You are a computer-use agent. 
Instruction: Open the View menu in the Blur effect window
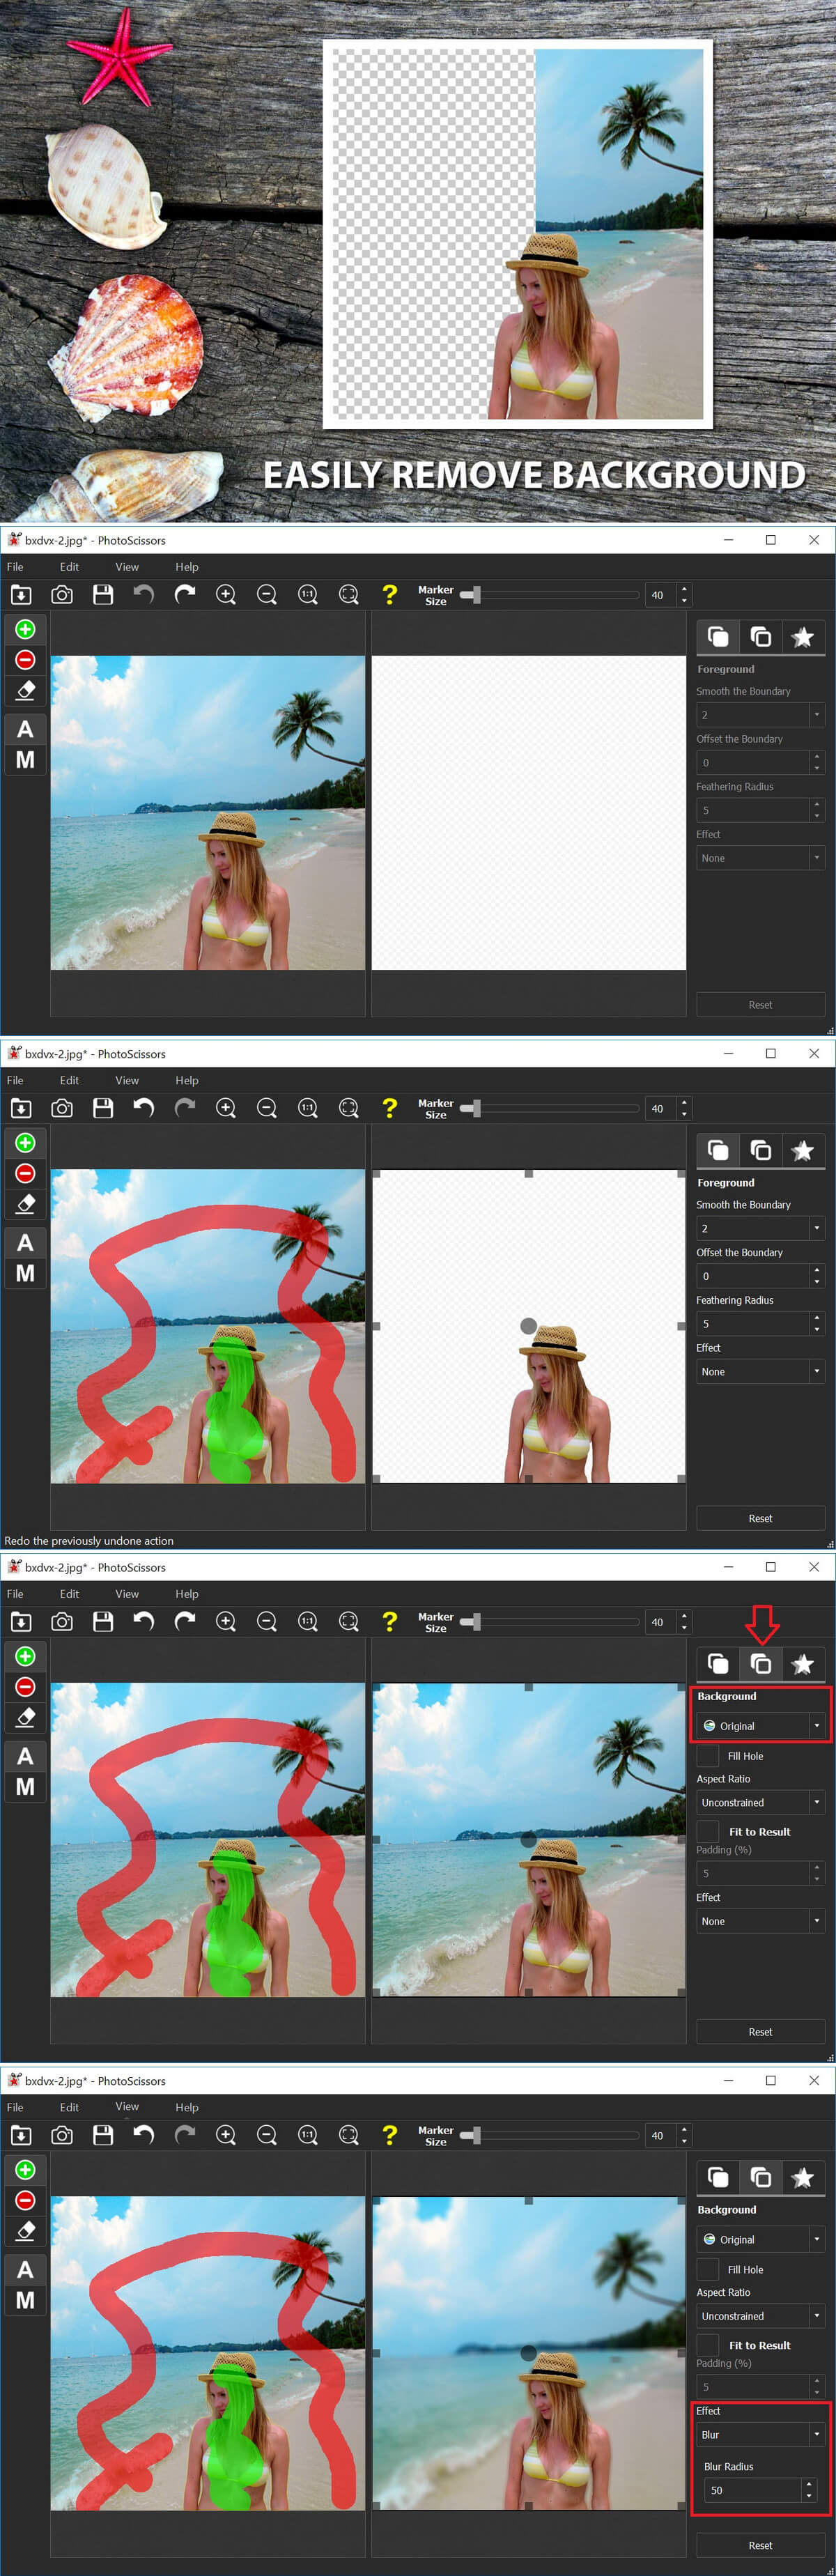[127, 2107]
